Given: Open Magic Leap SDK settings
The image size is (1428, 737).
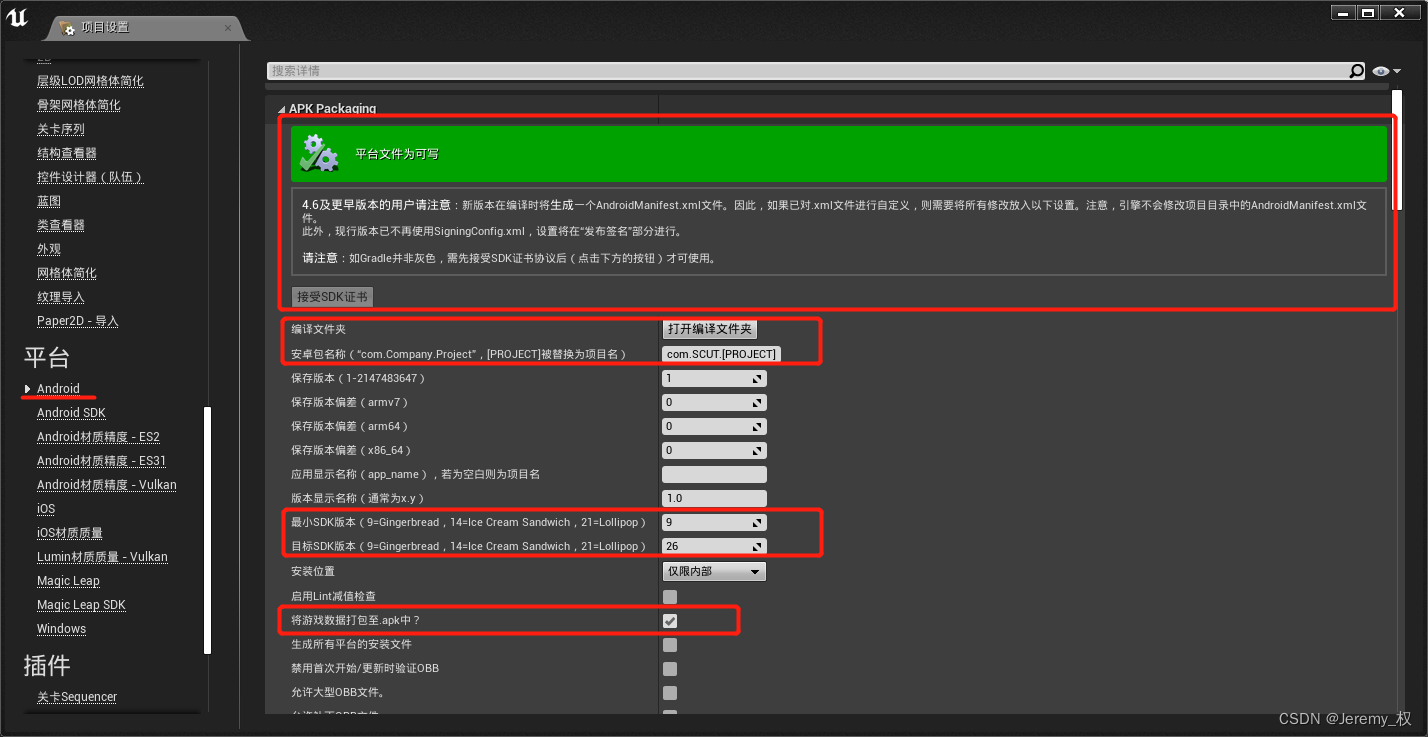Looking at the screenshot, I should tap(81, 605).
